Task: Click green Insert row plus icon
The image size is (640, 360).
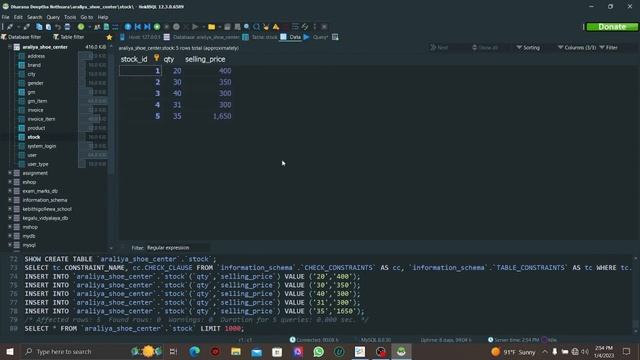Action: pyautogui.click(x=157, y=27)
